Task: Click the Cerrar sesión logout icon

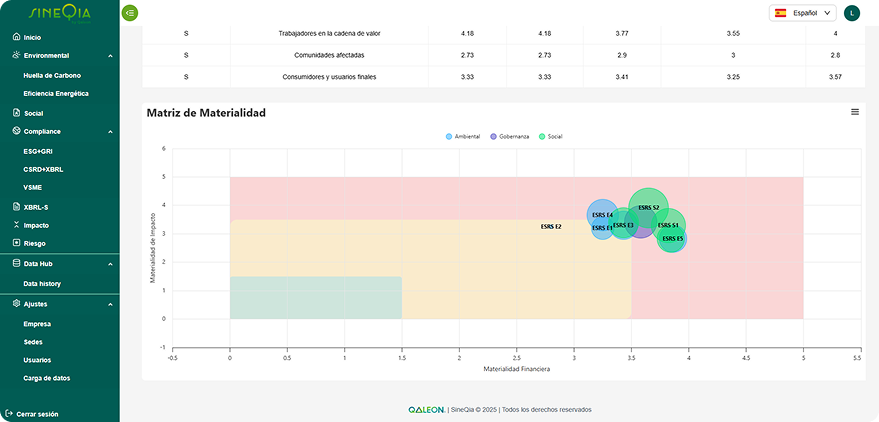Action: point(9,413)
